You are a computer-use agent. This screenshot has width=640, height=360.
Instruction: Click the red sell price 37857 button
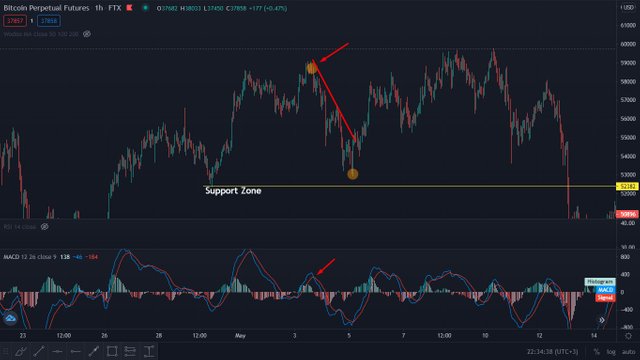coord(15,21)
